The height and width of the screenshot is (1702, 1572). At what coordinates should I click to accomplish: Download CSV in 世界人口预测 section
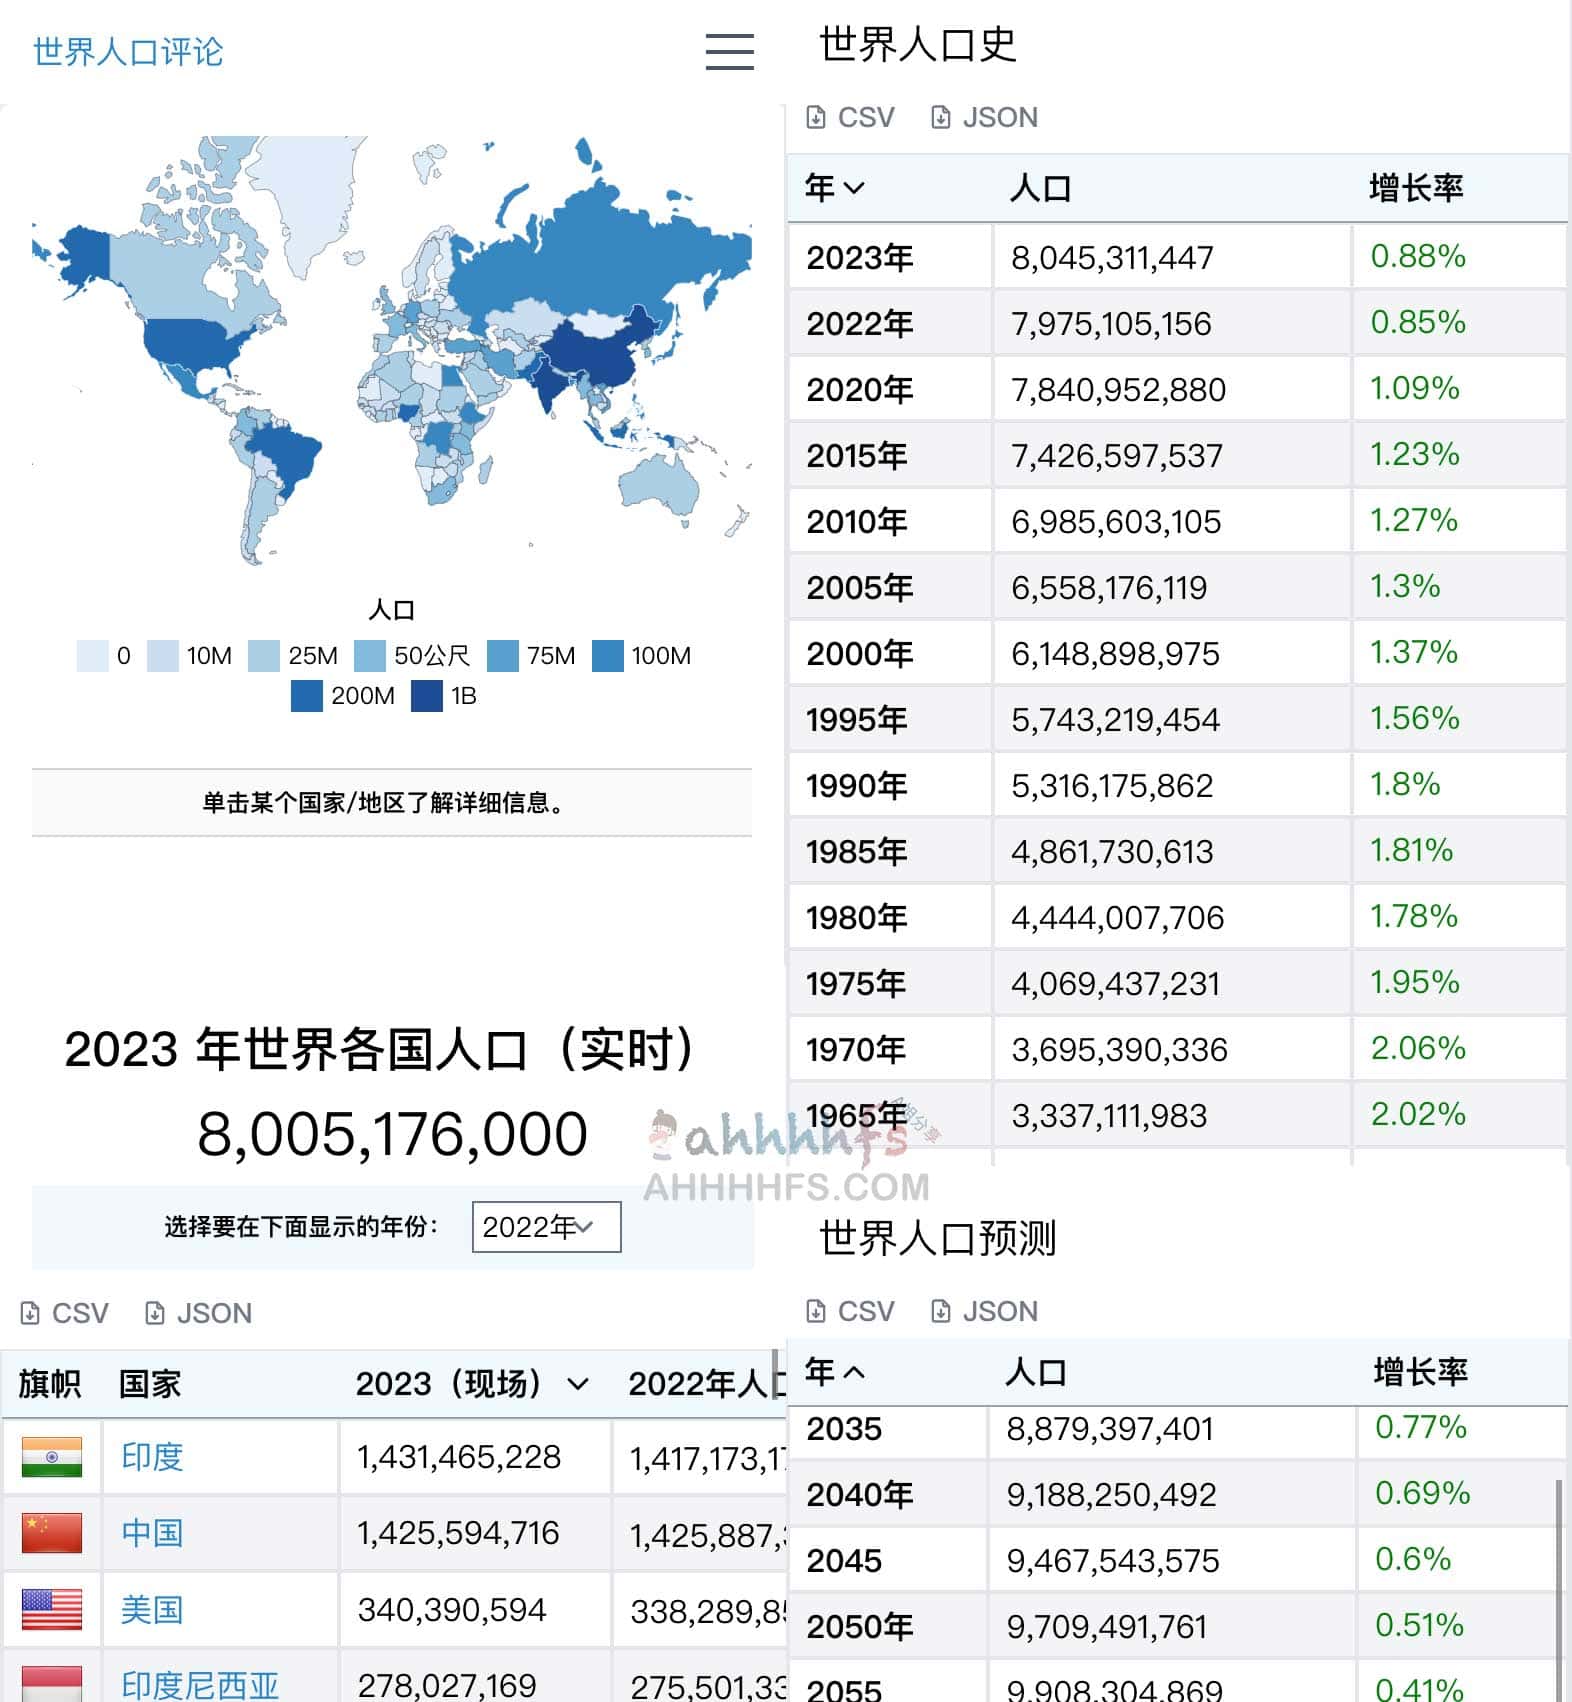coord(851,1311)
